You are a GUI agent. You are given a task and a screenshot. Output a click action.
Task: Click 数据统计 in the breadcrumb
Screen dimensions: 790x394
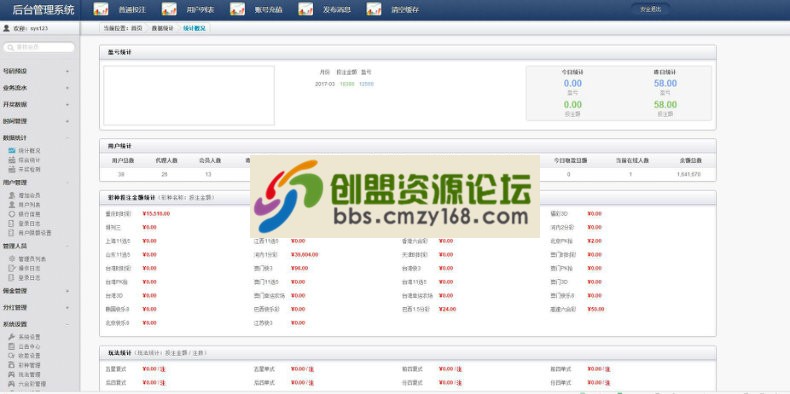[161, 28]
